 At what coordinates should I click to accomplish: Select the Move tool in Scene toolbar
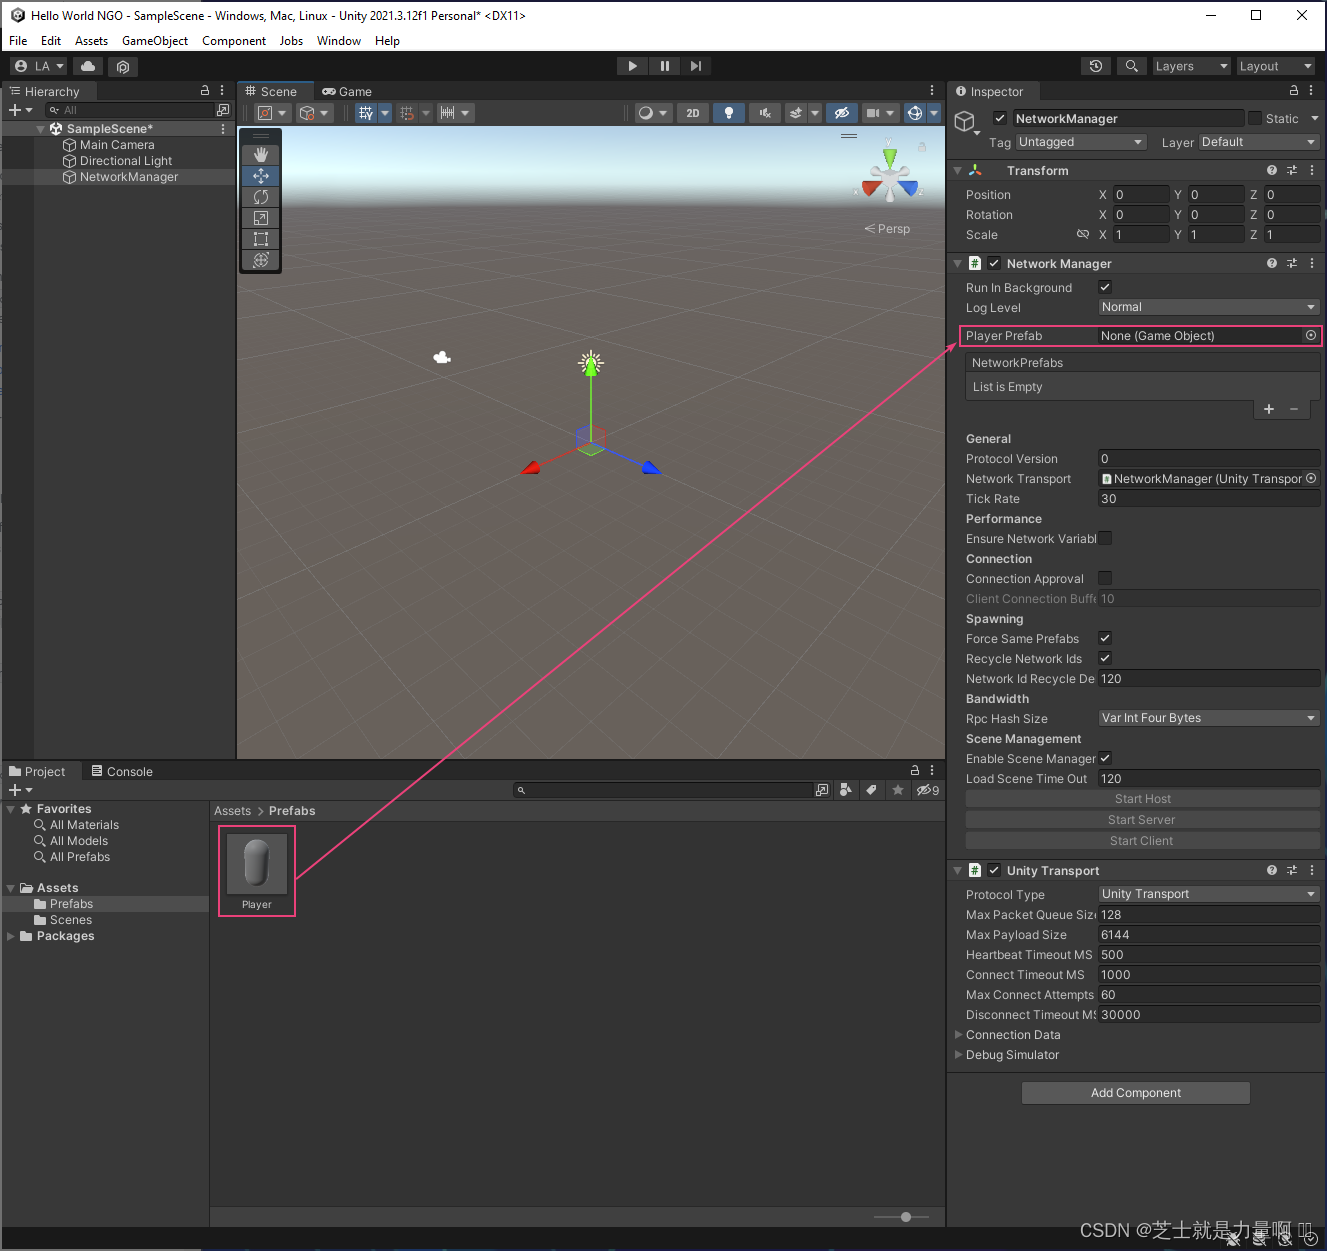point(261,176)
